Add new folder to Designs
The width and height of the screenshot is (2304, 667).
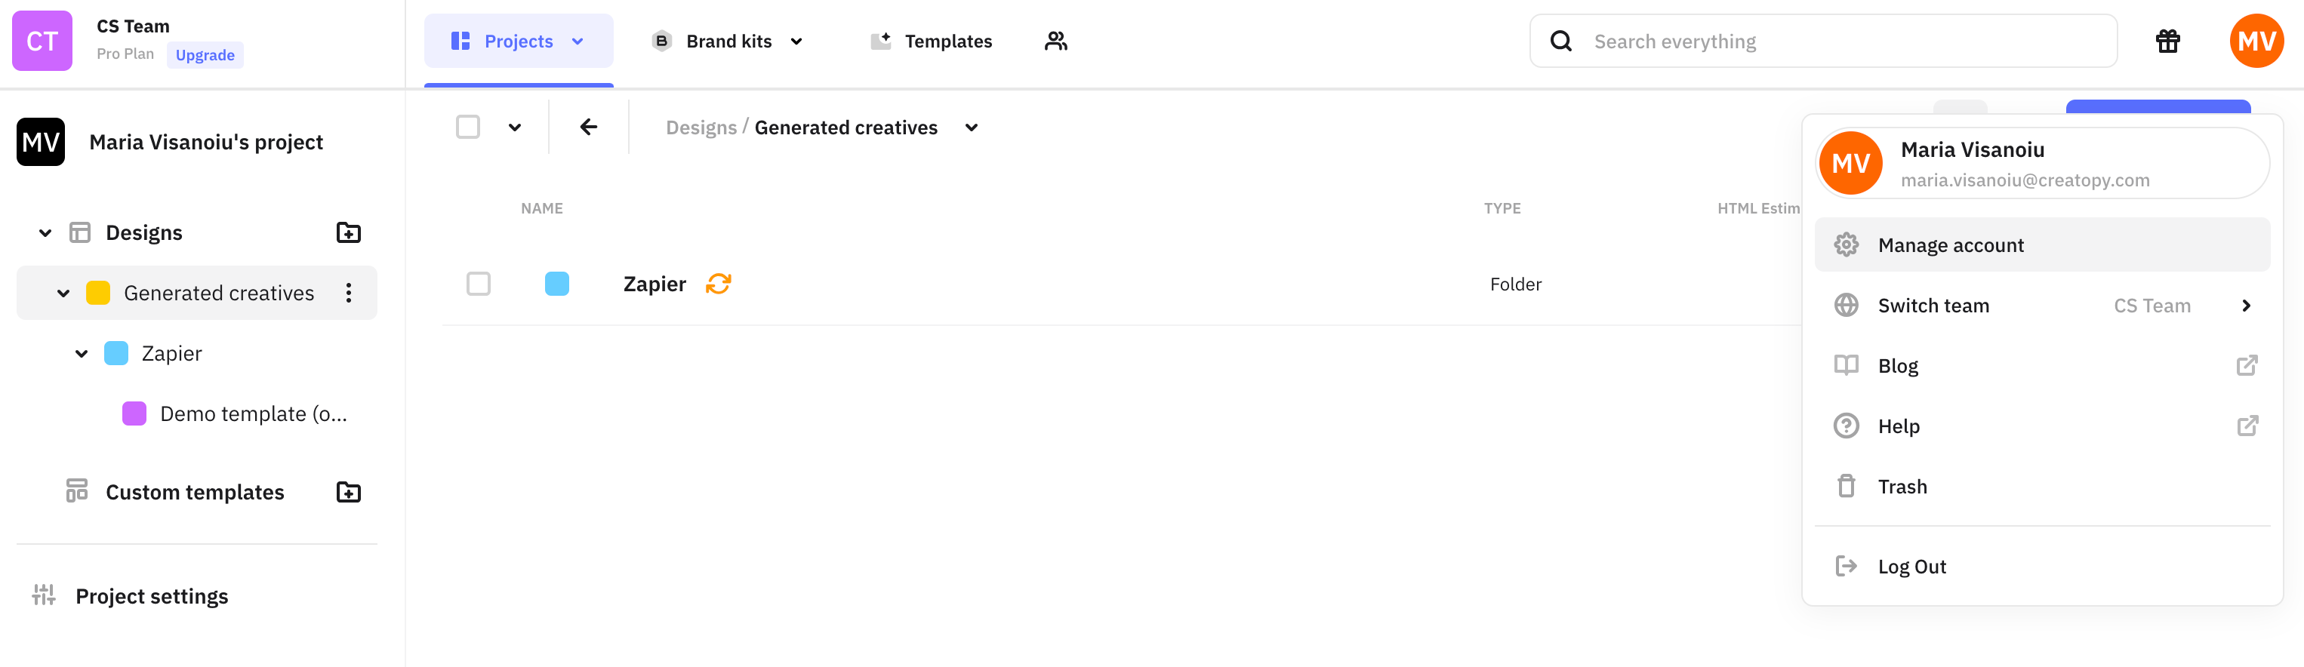tap(348, 233)
